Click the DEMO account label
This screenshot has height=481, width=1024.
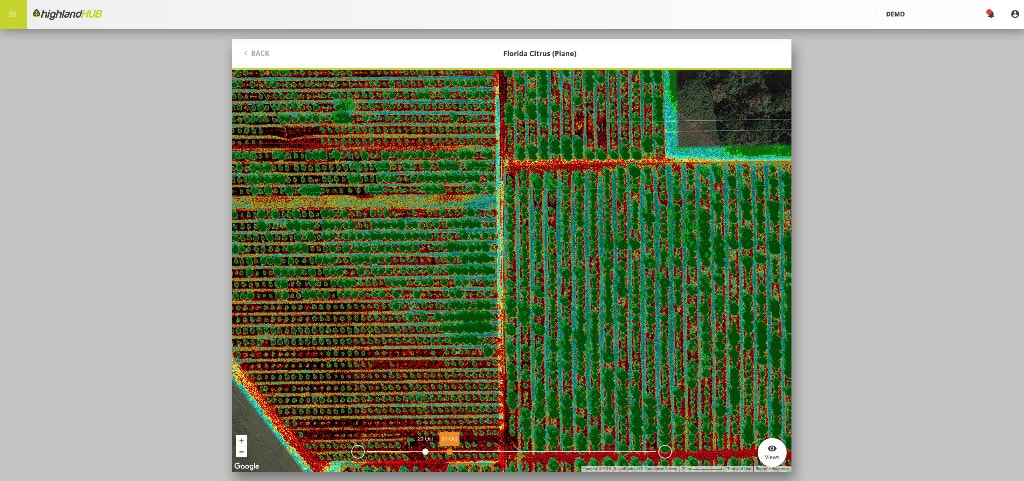tap(895, 14)
